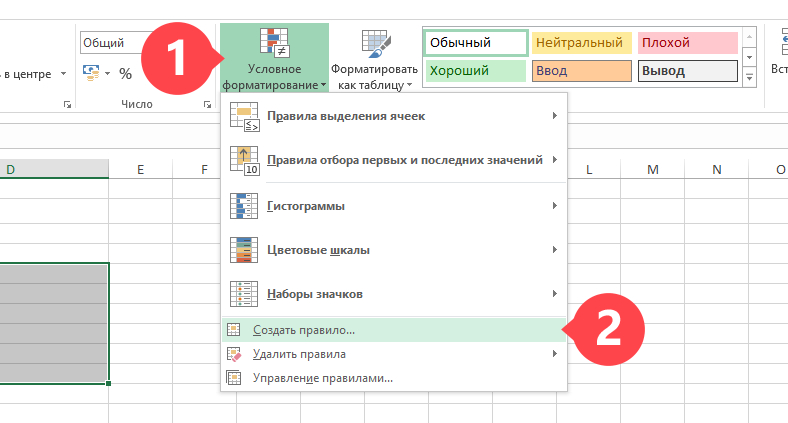Choose Создать правило... from the menu

point(394,330)
